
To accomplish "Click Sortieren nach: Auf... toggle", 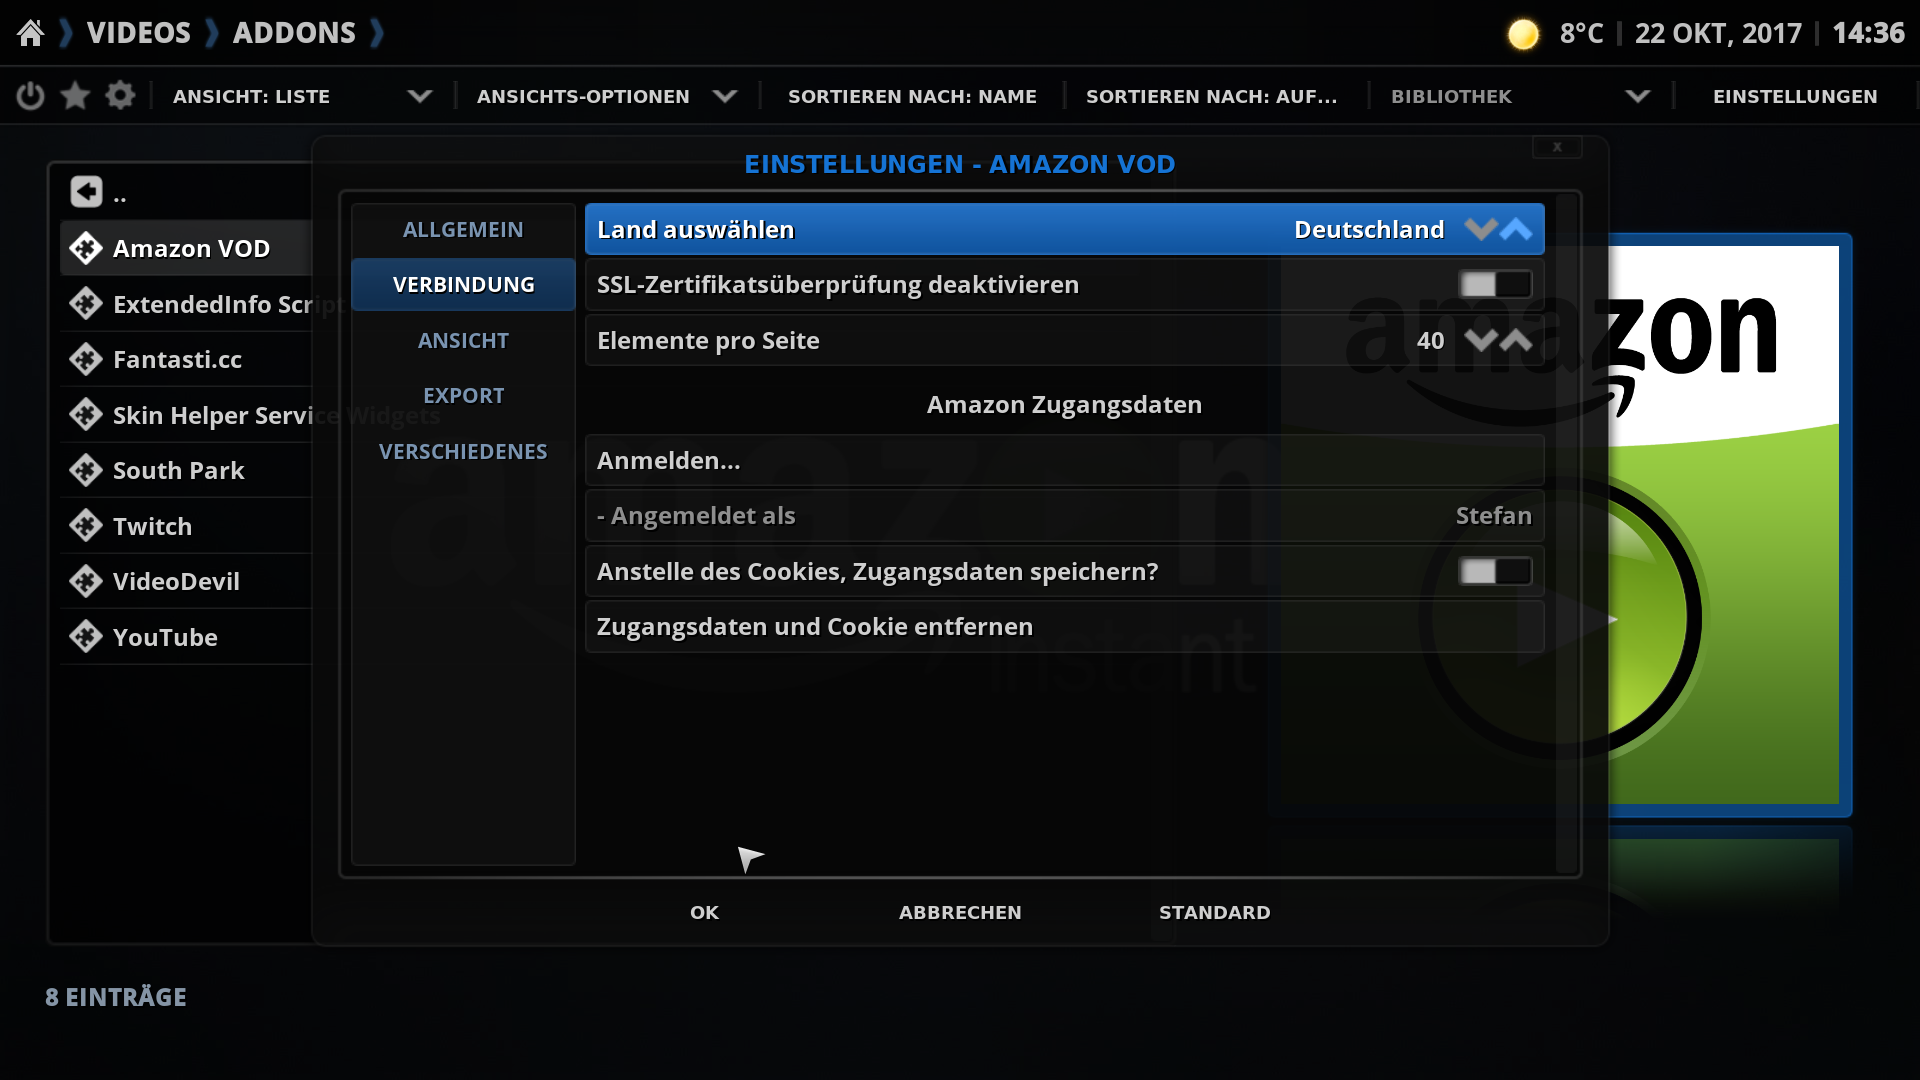I will tap(1211, 96).
